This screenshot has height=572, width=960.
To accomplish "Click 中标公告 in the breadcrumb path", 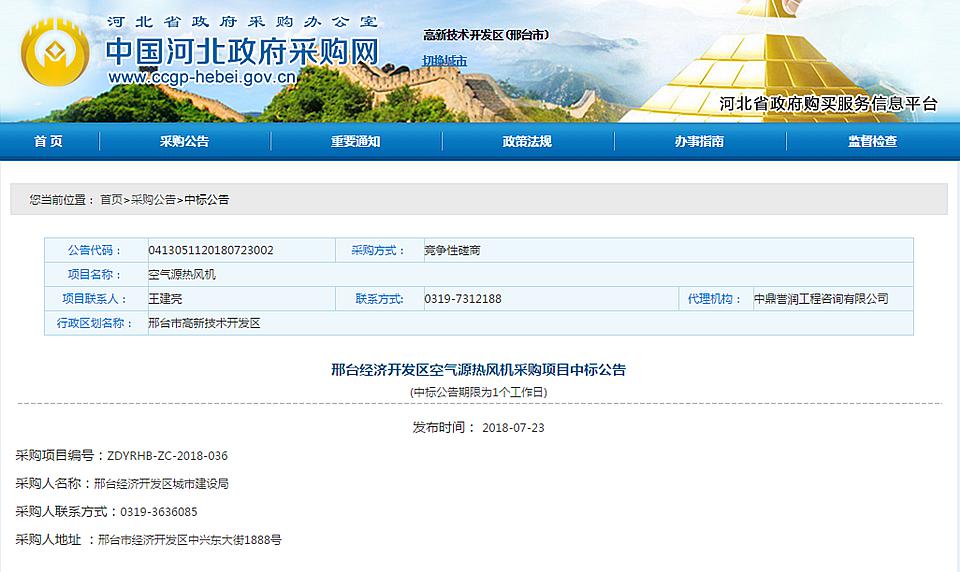I will point(206,200).
